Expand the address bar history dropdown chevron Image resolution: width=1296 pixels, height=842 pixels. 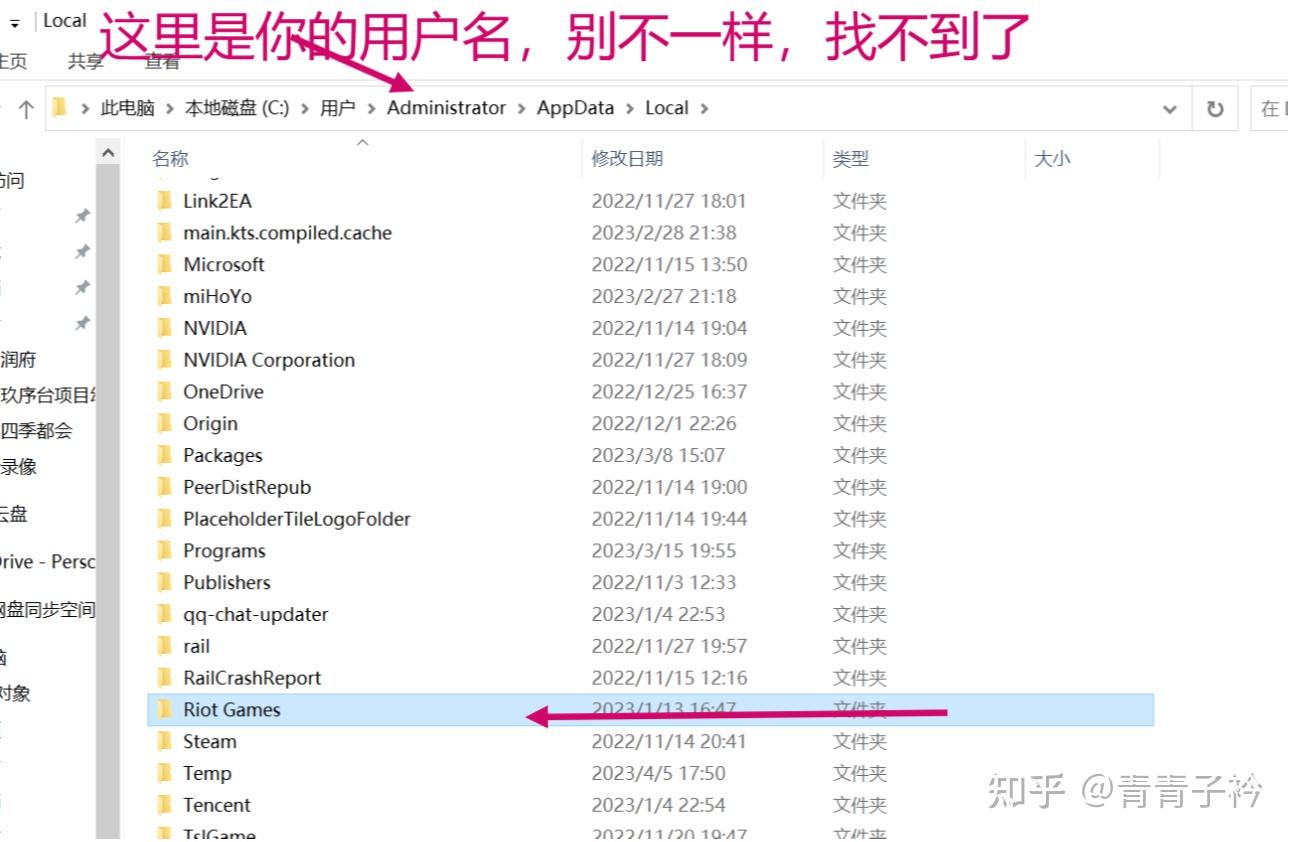(x=1170, y=107)
